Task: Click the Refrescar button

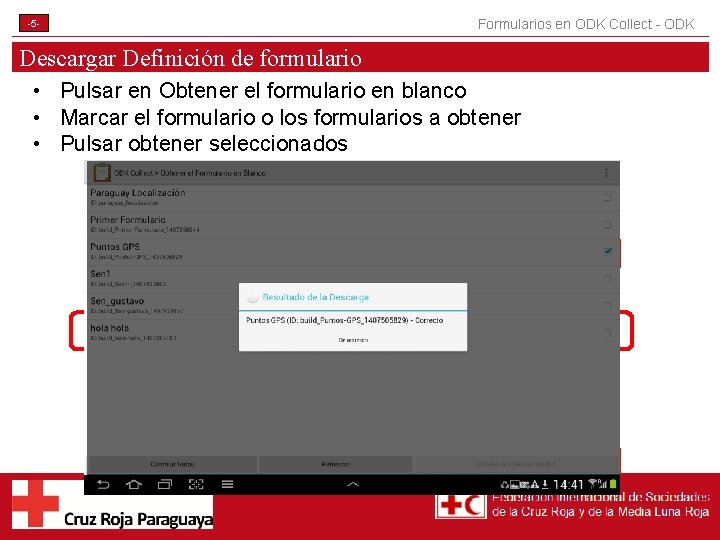Action: (x=336, y=464)
